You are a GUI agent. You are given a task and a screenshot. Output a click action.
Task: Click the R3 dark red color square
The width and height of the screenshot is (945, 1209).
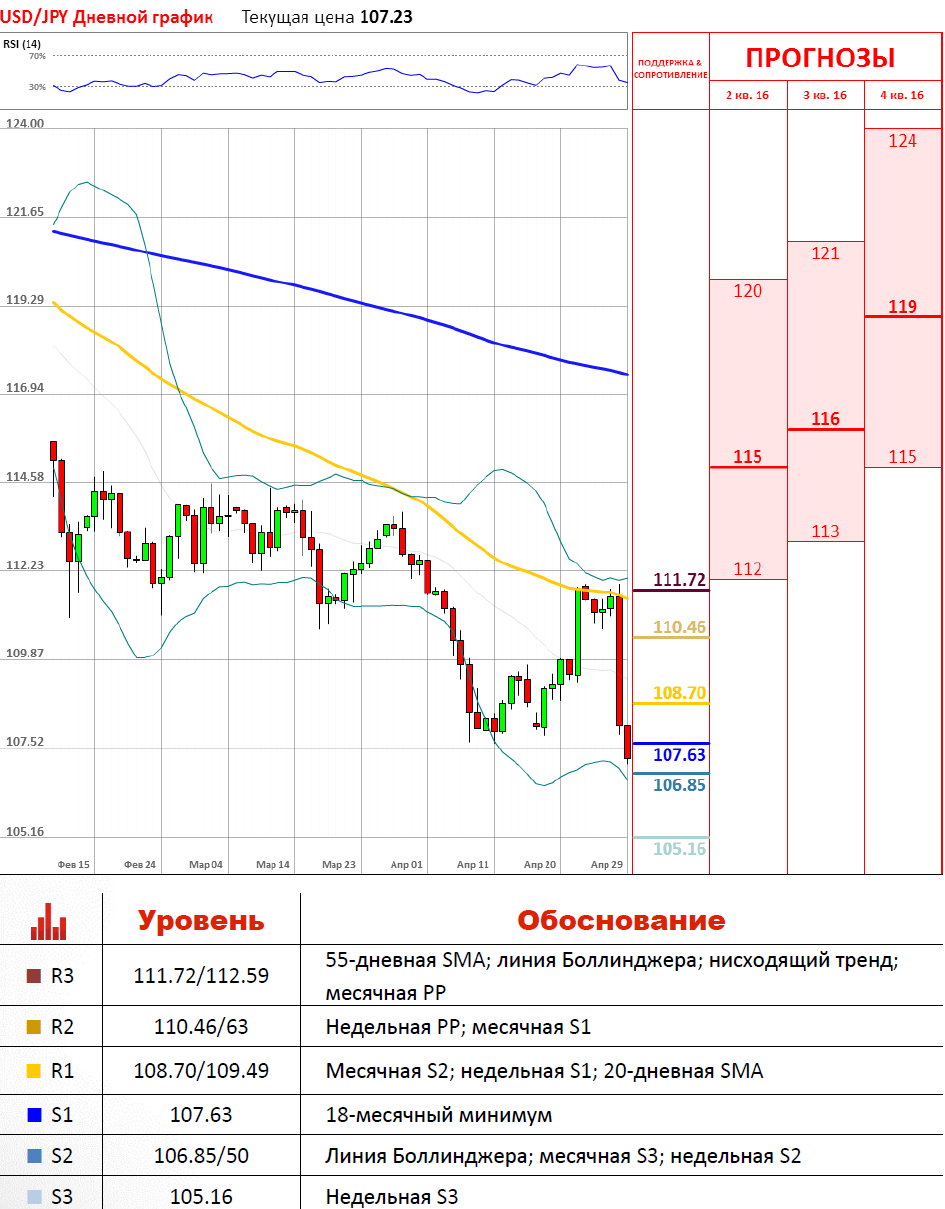pyautogui.click(x=34, y=976)
